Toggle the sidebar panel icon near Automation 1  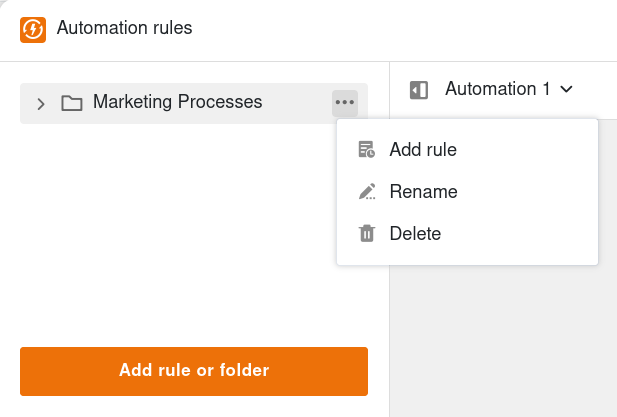419,90
